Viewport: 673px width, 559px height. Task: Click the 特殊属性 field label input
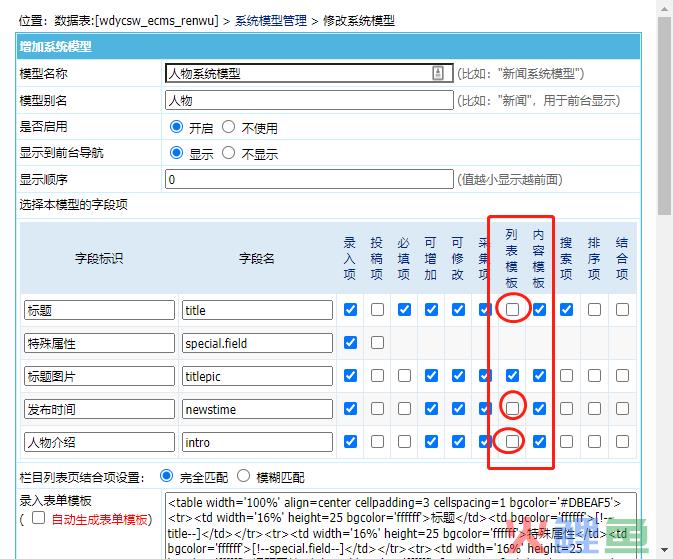tap(100, 343)
